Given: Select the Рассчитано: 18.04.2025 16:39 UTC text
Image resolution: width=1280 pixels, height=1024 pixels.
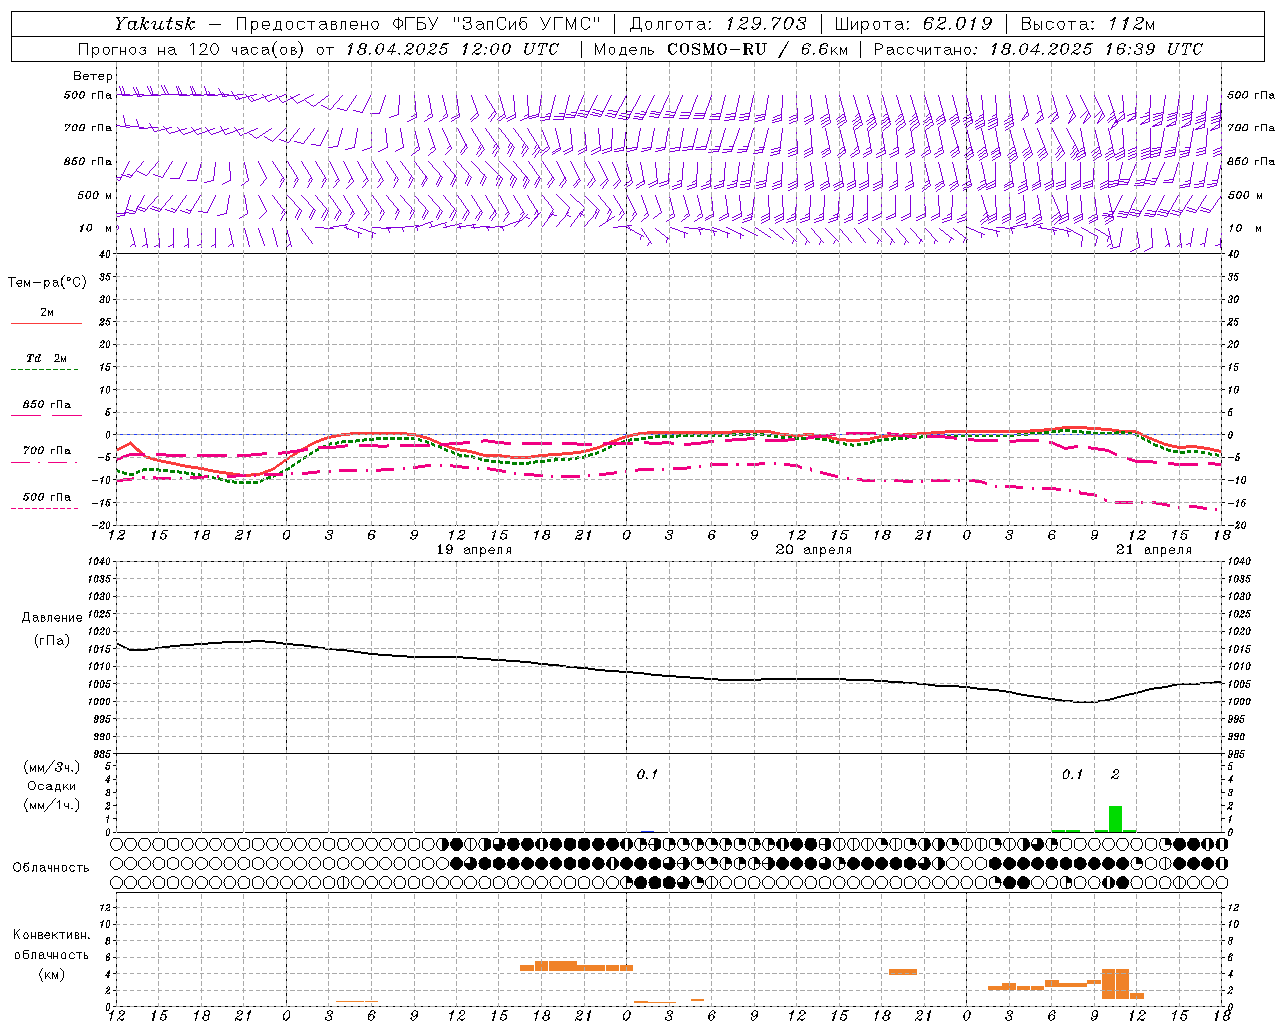Looking at the screenshot, I should click(1038, 49).
